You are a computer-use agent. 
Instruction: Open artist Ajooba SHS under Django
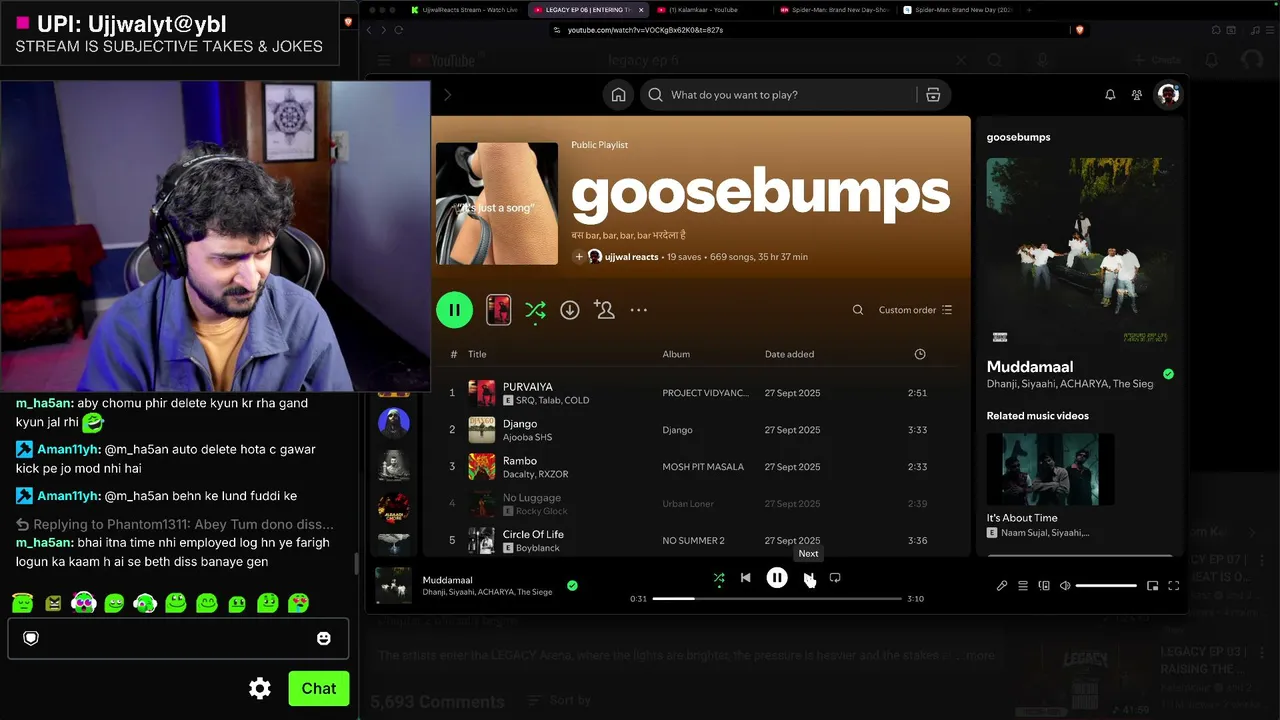[x=527, y=437]
